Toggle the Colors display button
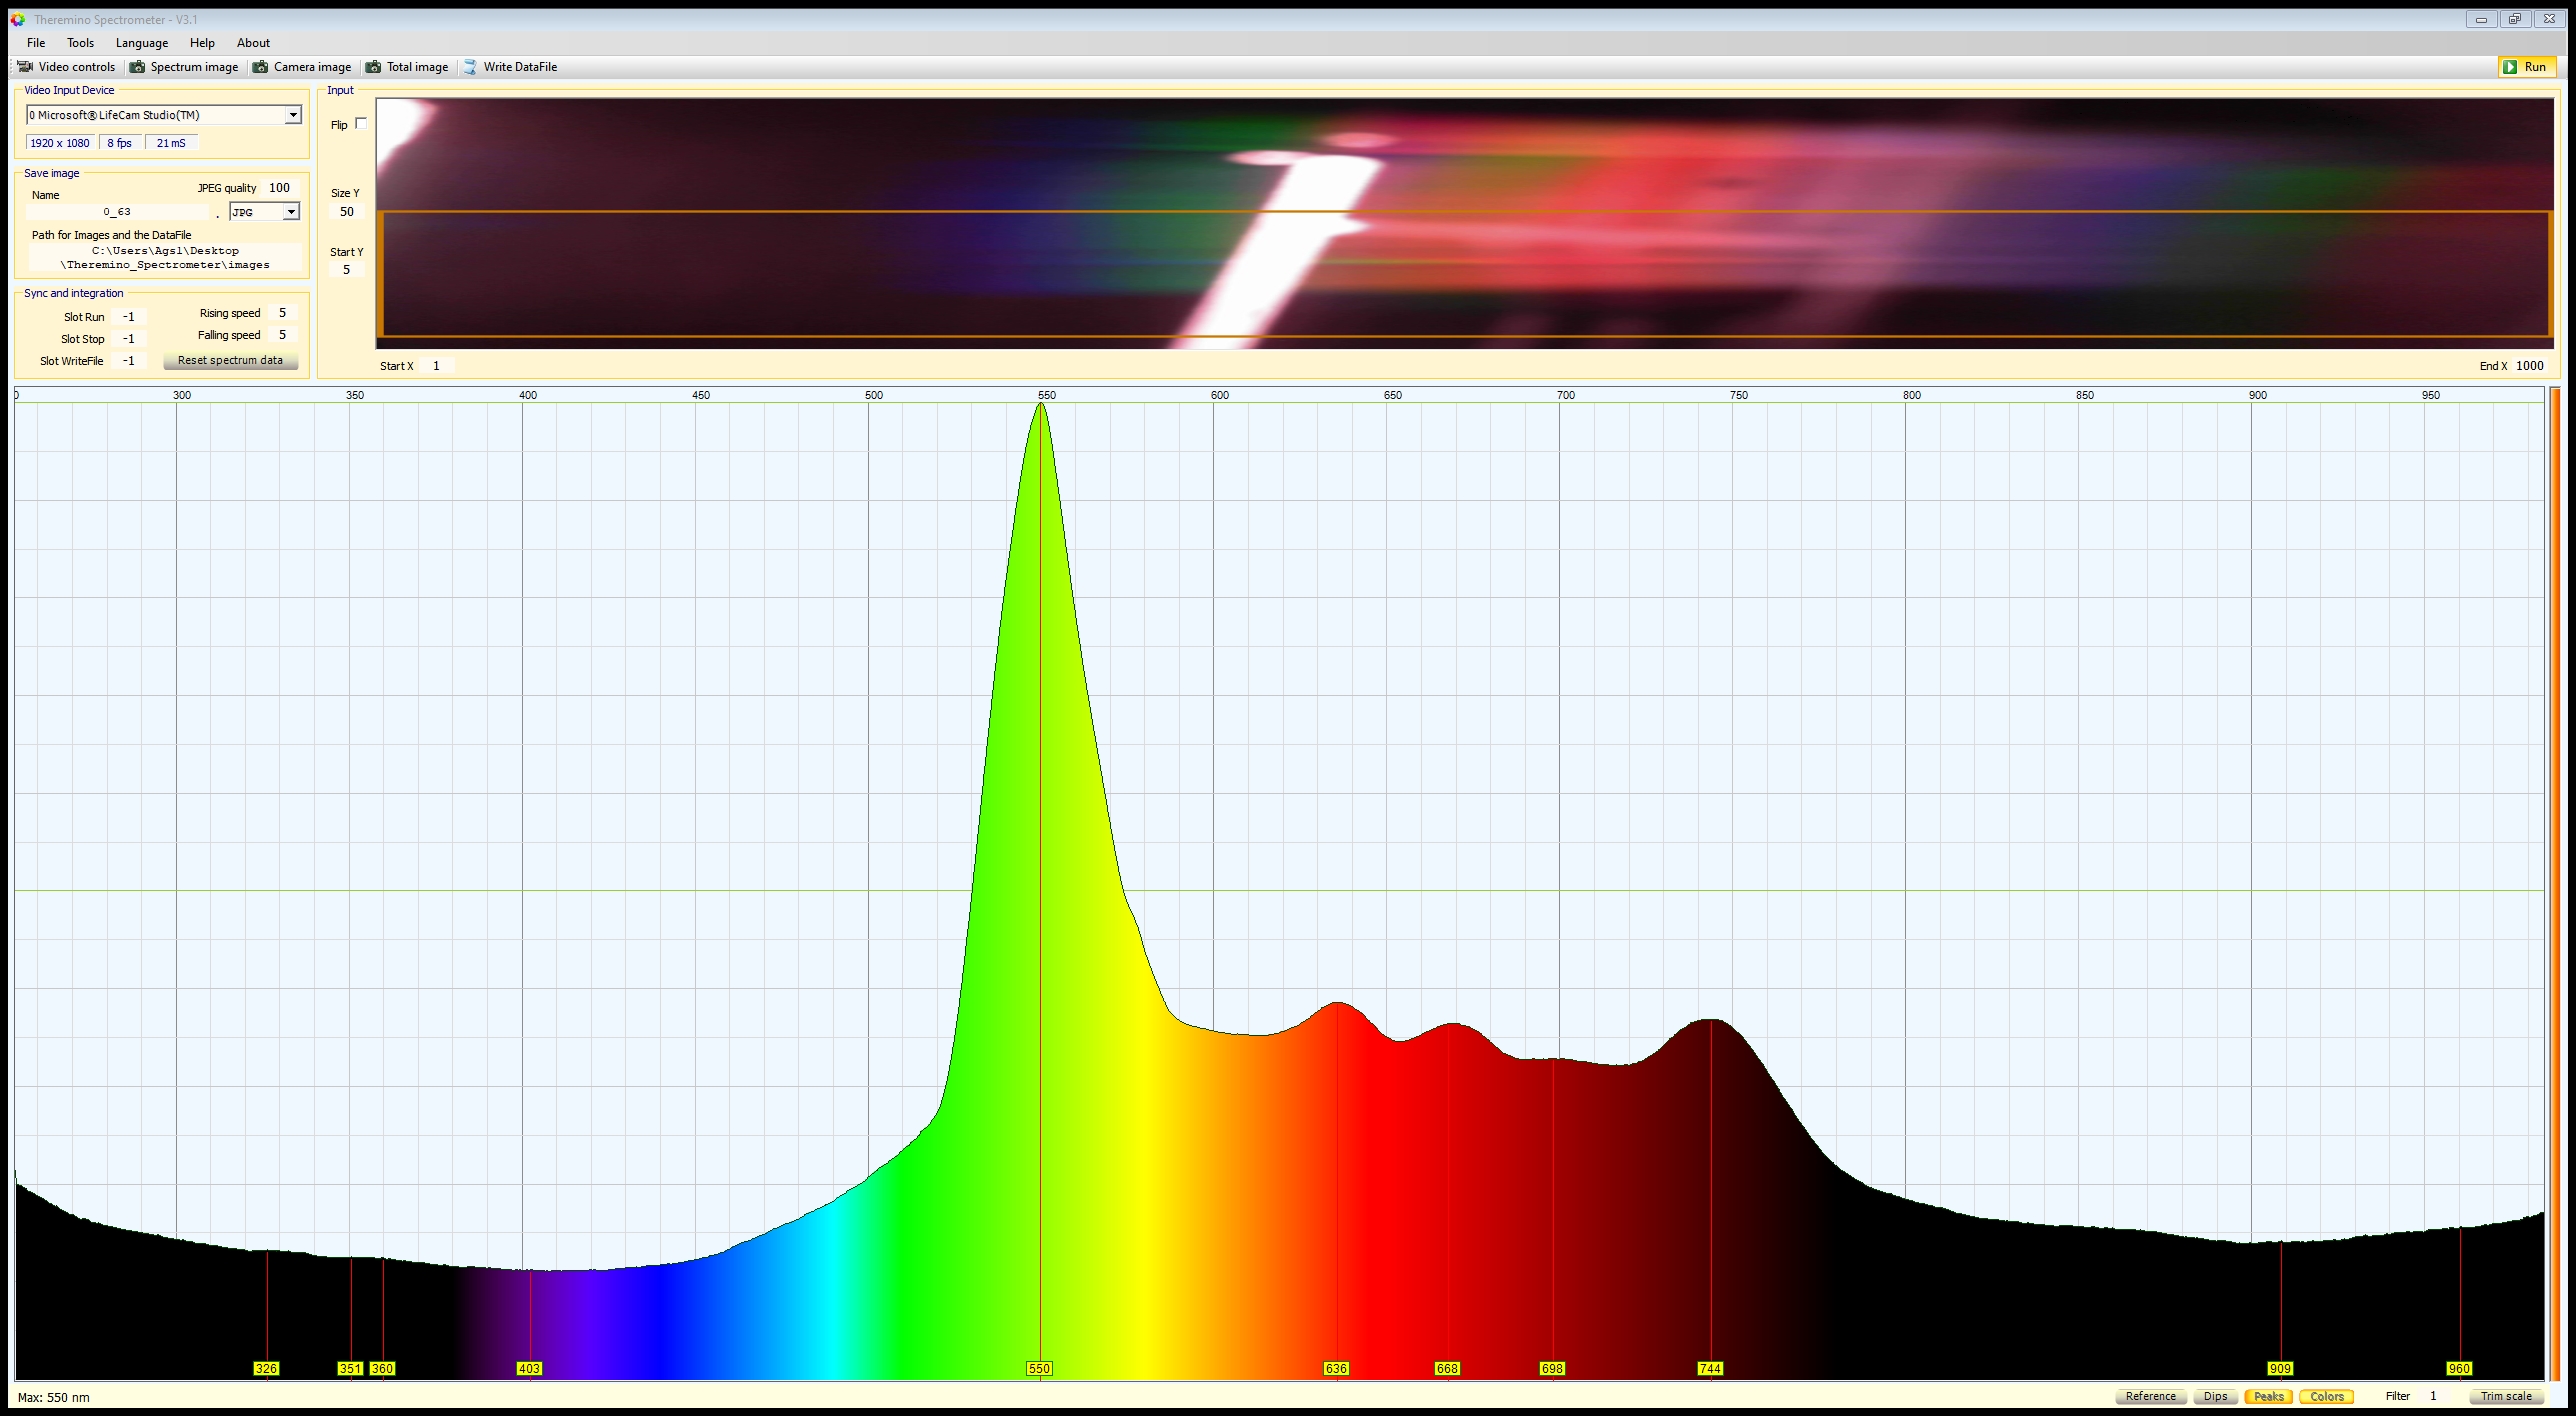Viewport: 2576px width, 1416px height. tap(2326, 1396)
